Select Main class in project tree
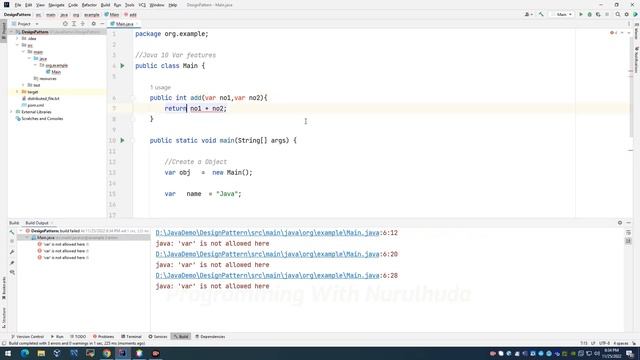Image resolution: width=640 pixels, height=360 pixels. tap(53, 72)
